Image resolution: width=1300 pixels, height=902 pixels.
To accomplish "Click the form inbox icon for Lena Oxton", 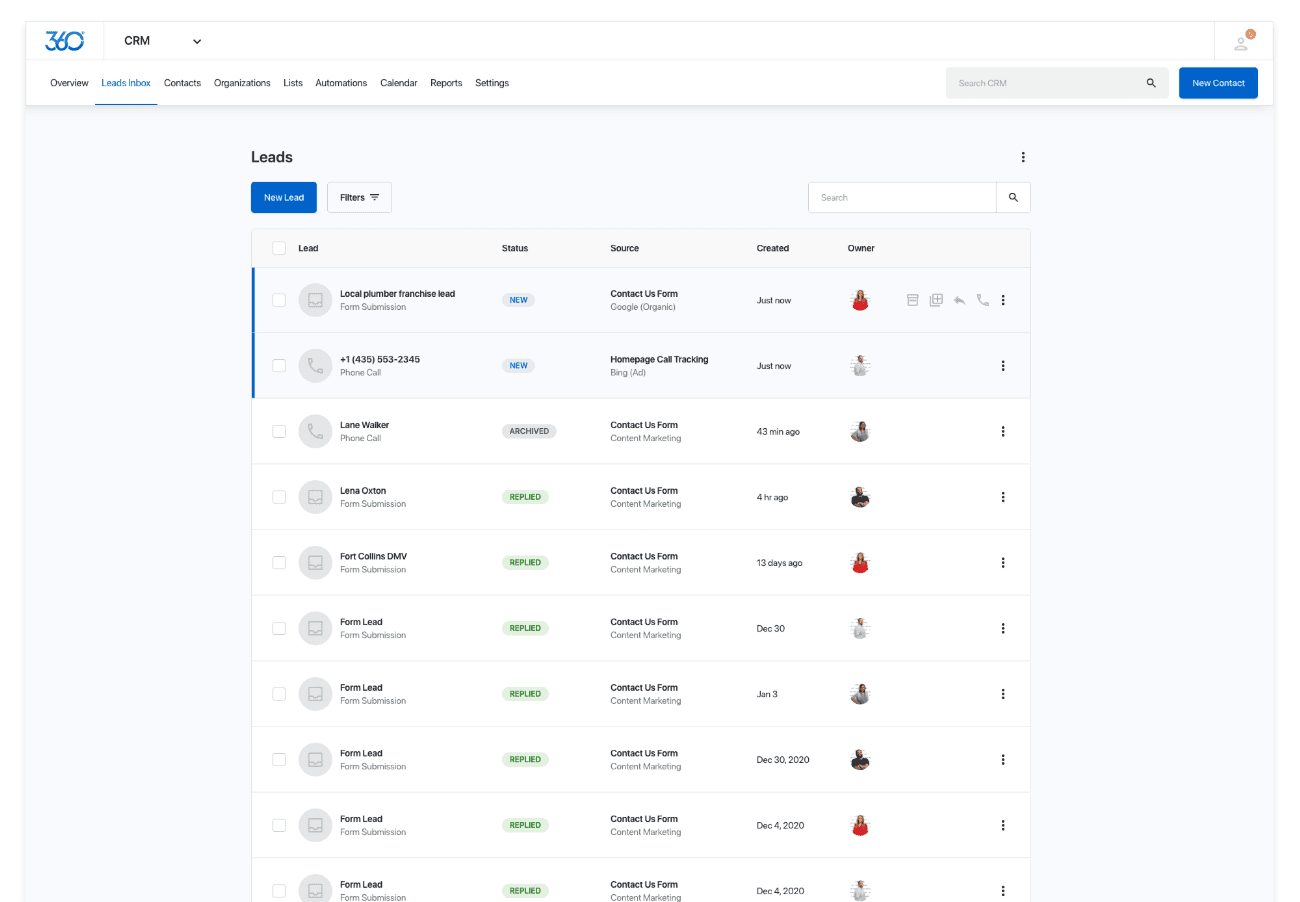I will tap(315, 497).
